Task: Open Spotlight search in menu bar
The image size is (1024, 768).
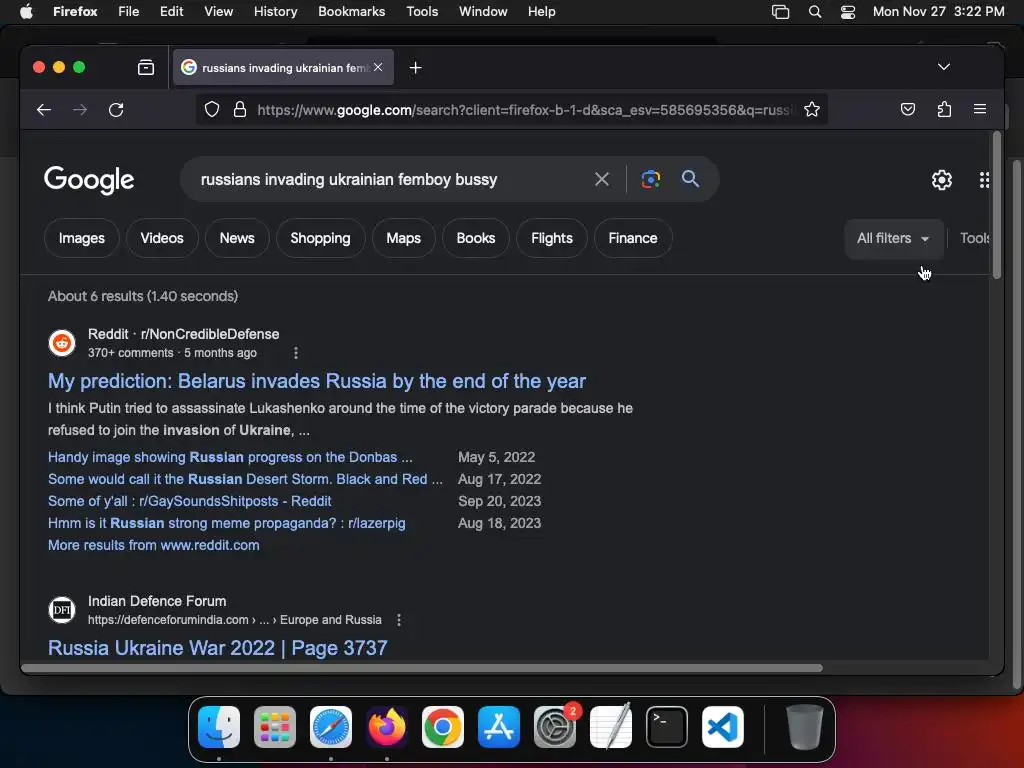Action: (x=814, y=12)
